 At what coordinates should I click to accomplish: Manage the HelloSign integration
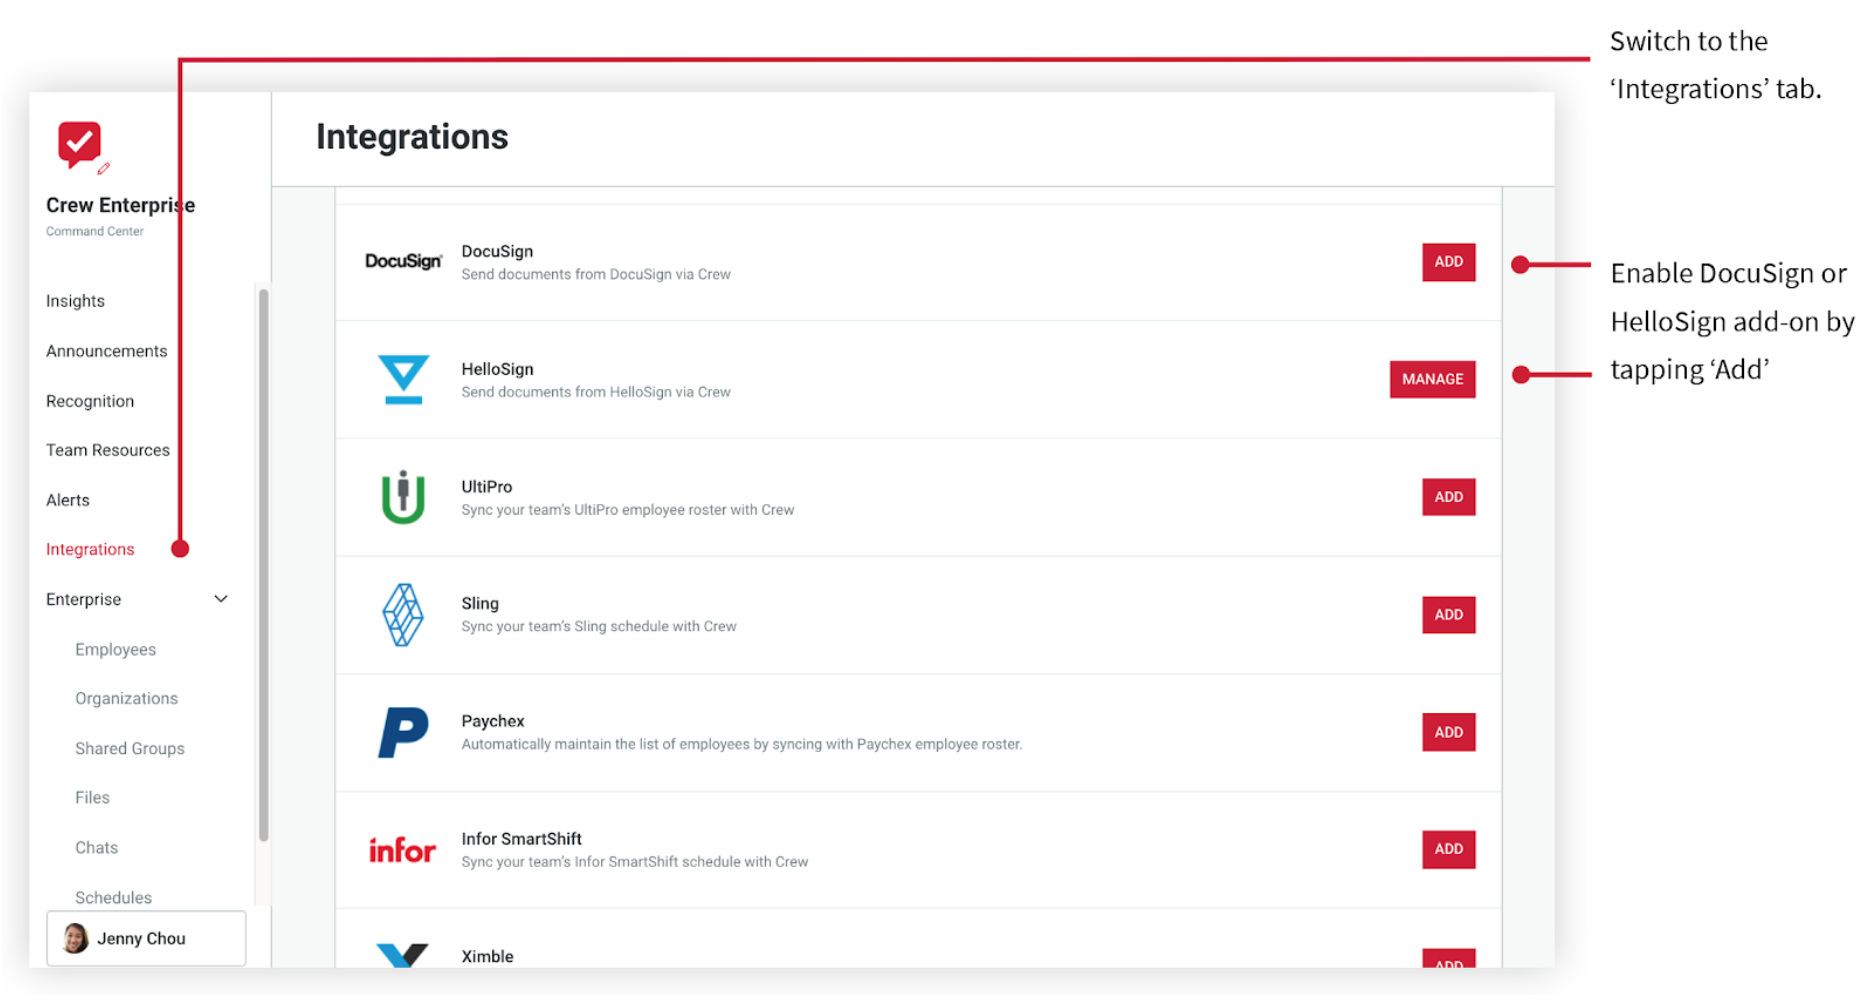point(1432,379)
